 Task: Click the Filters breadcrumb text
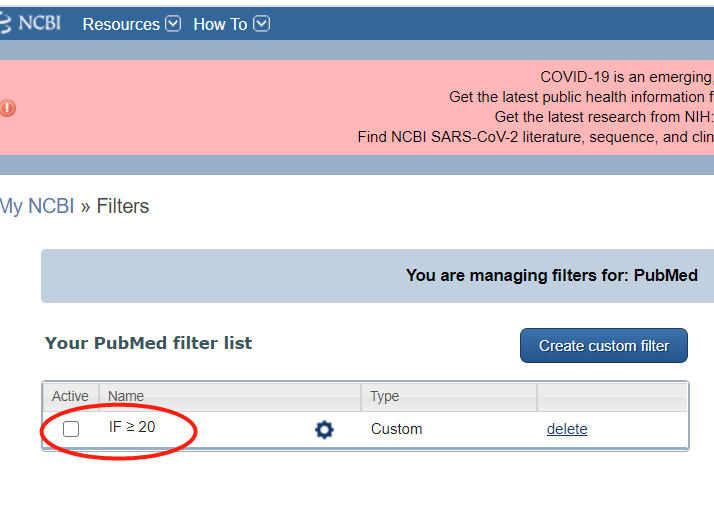123,206
